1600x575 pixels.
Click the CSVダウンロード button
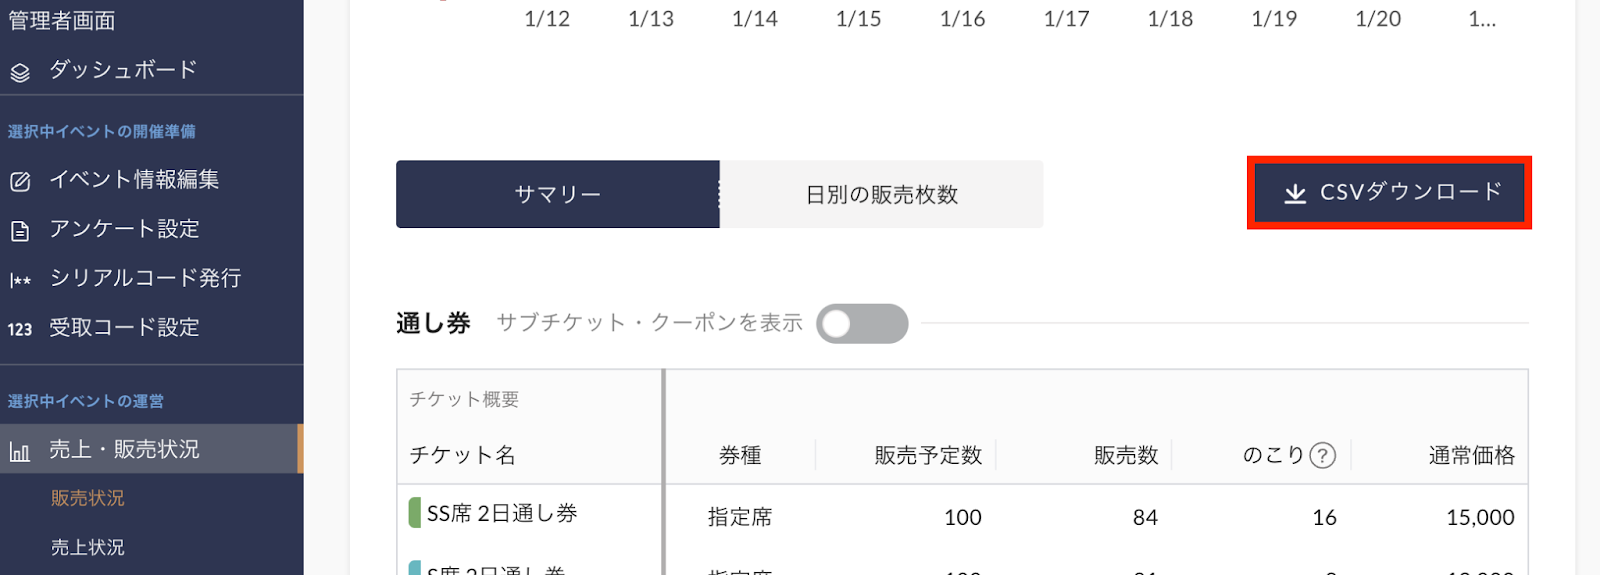[x=1389, y=193]
